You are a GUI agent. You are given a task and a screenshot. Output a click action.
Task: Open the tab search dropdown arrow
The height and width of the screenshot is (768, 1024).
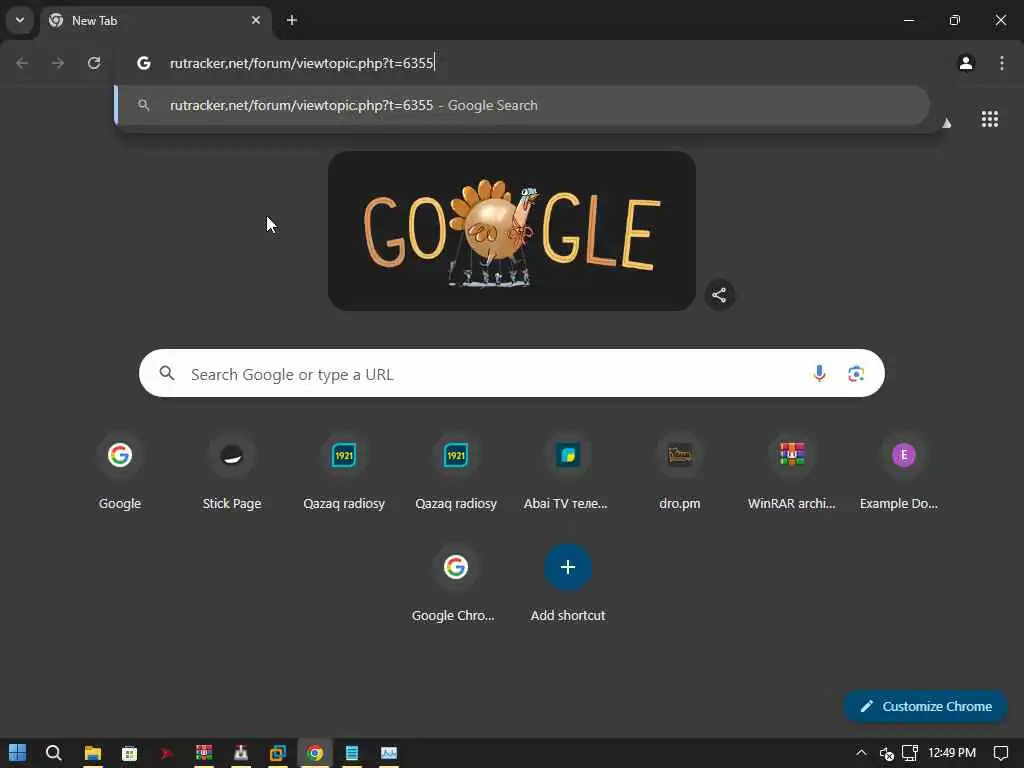[x=20, y=20]
